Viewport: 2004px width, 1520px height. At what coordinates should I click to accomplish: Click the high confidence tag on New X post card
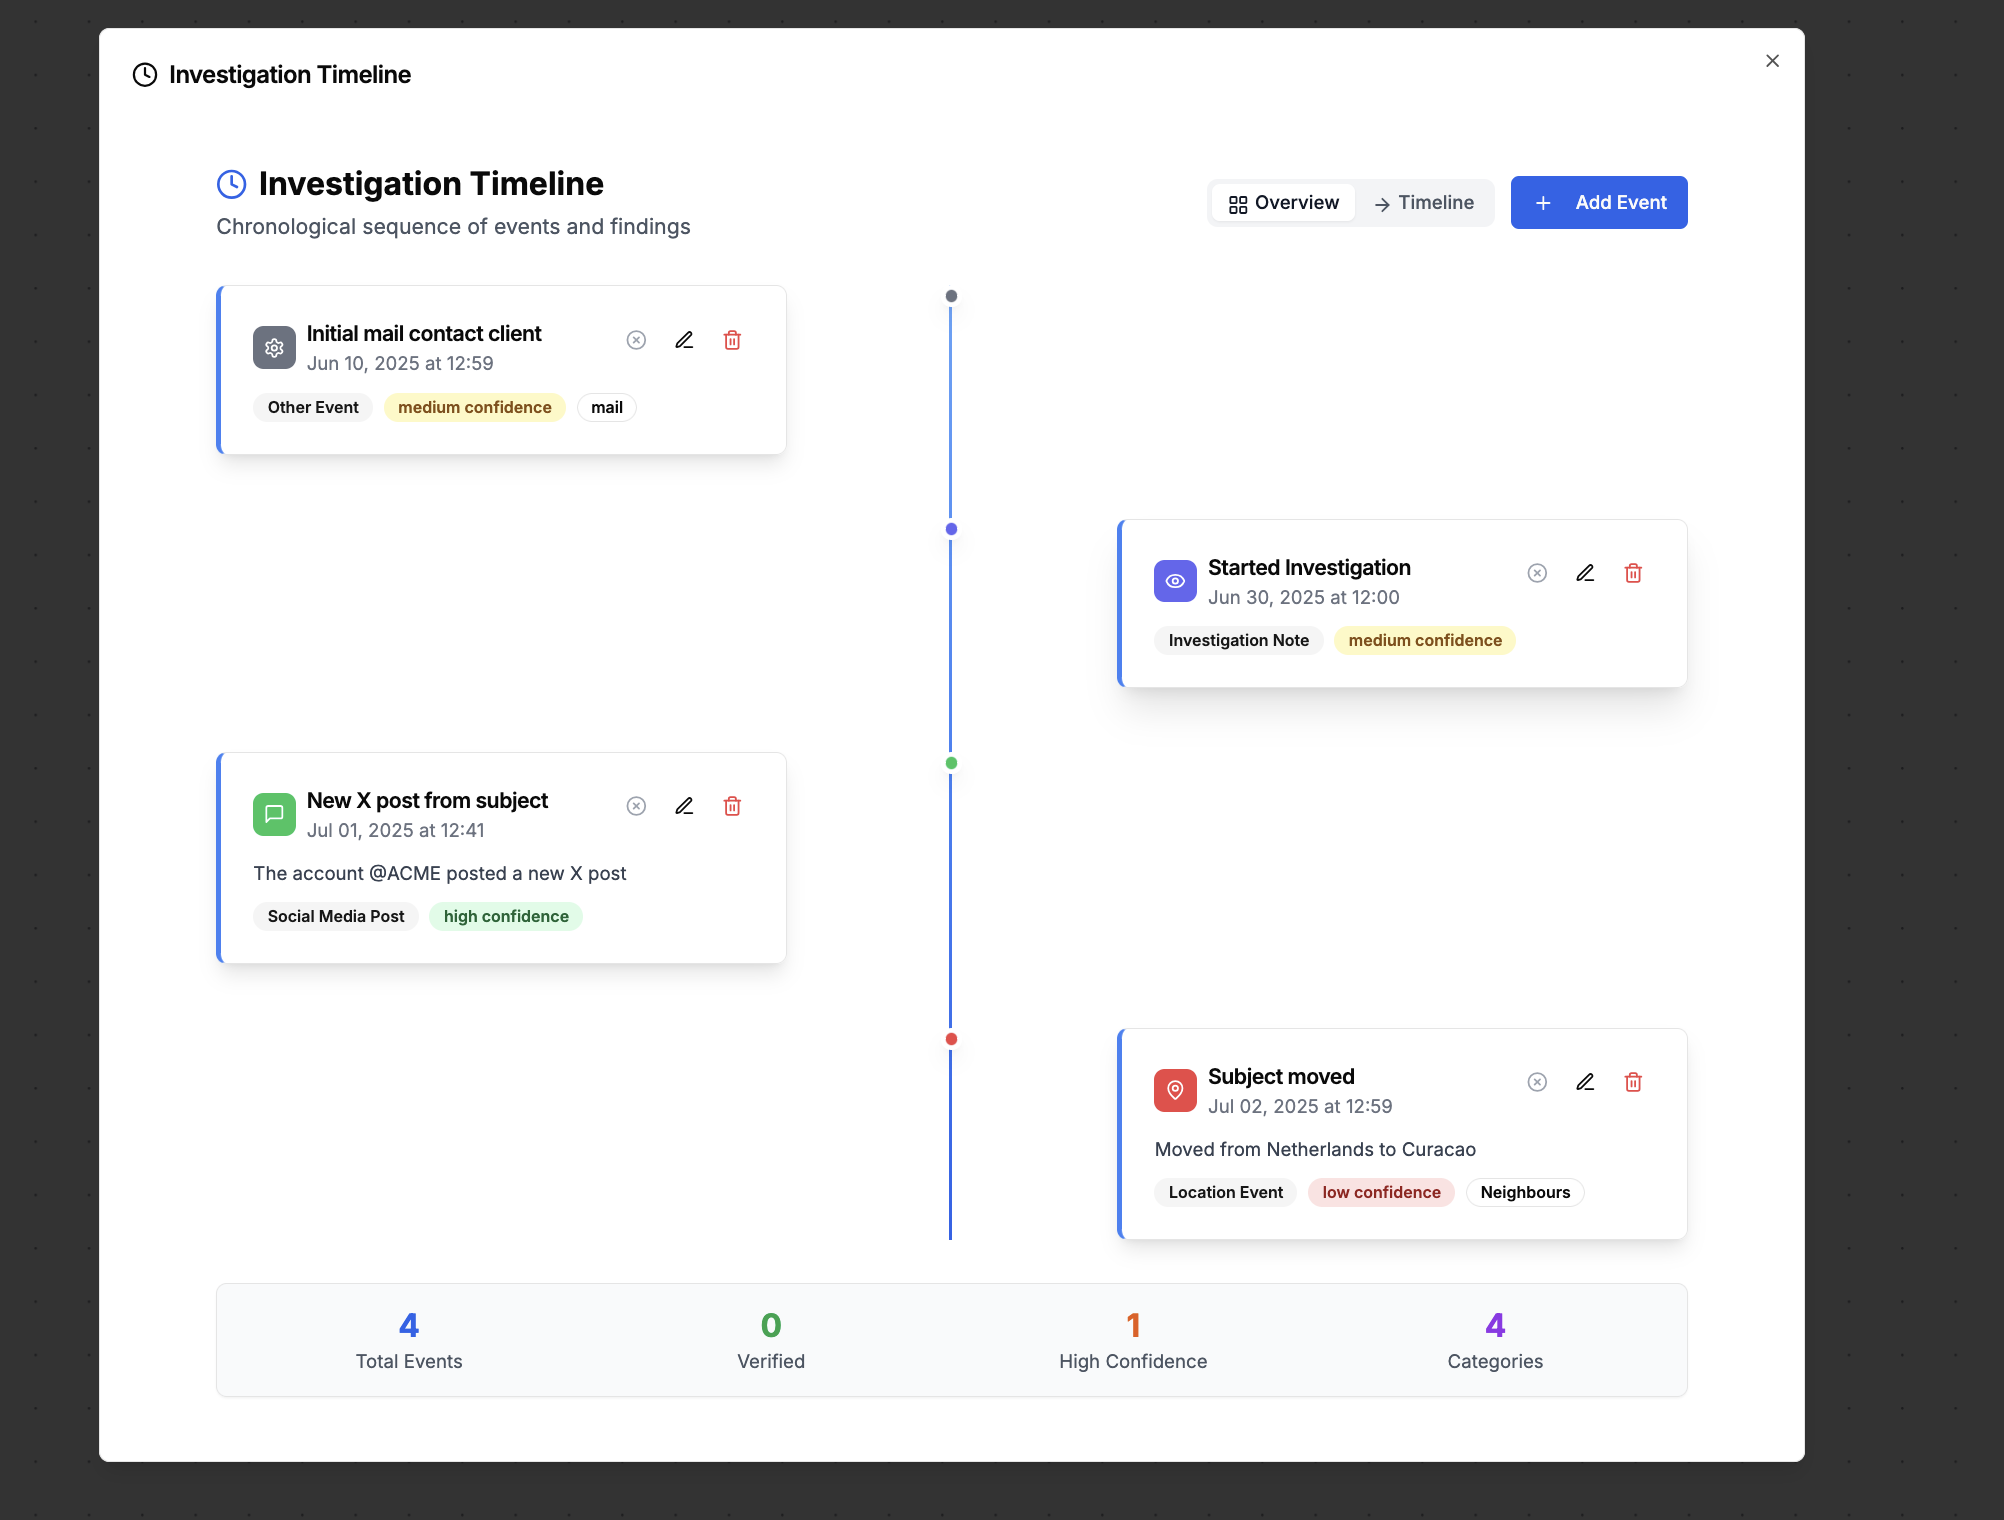[505, 916]
